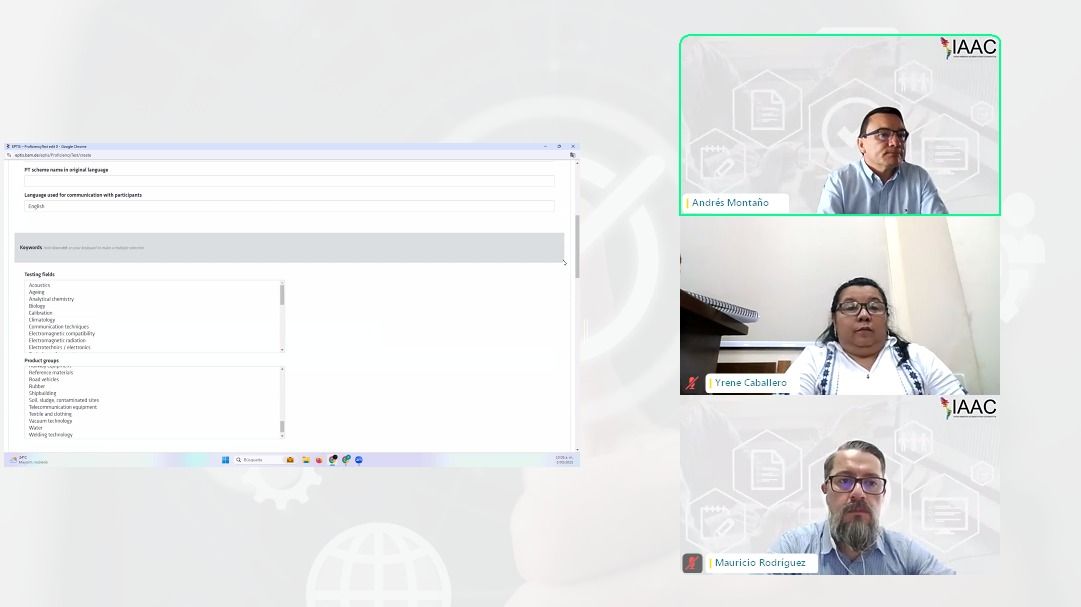This screenshot has width=1081, height=607.
Task: Click the site info icon in address bar
Action: [x=9, y=155]
